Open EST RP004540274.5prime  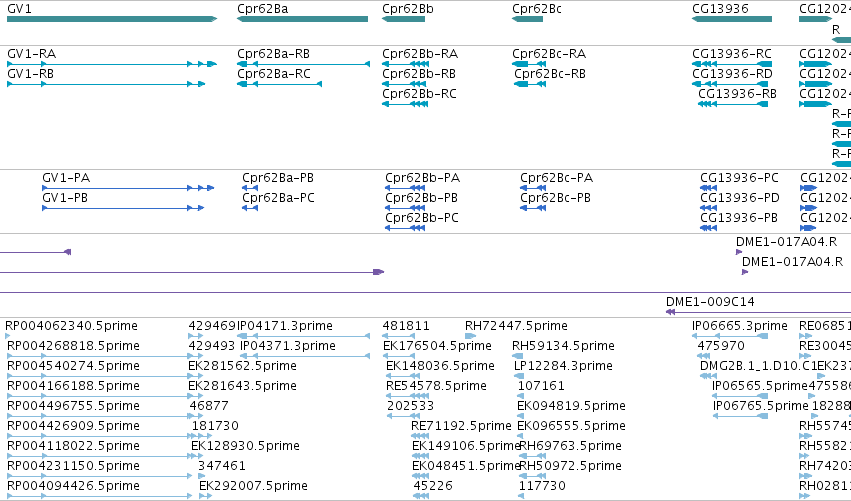(x=73, y=366)
